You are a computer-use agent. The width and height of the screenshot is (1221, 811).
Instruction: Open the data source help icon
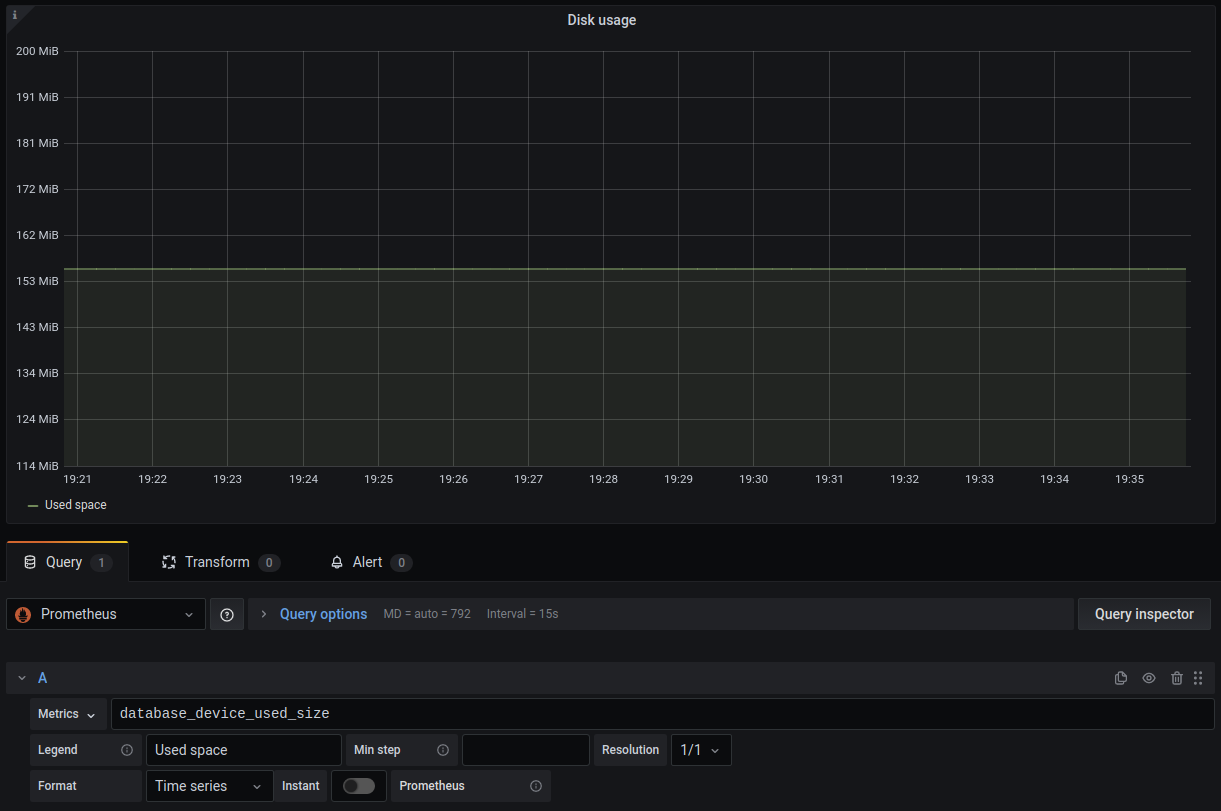click(227, 614)
